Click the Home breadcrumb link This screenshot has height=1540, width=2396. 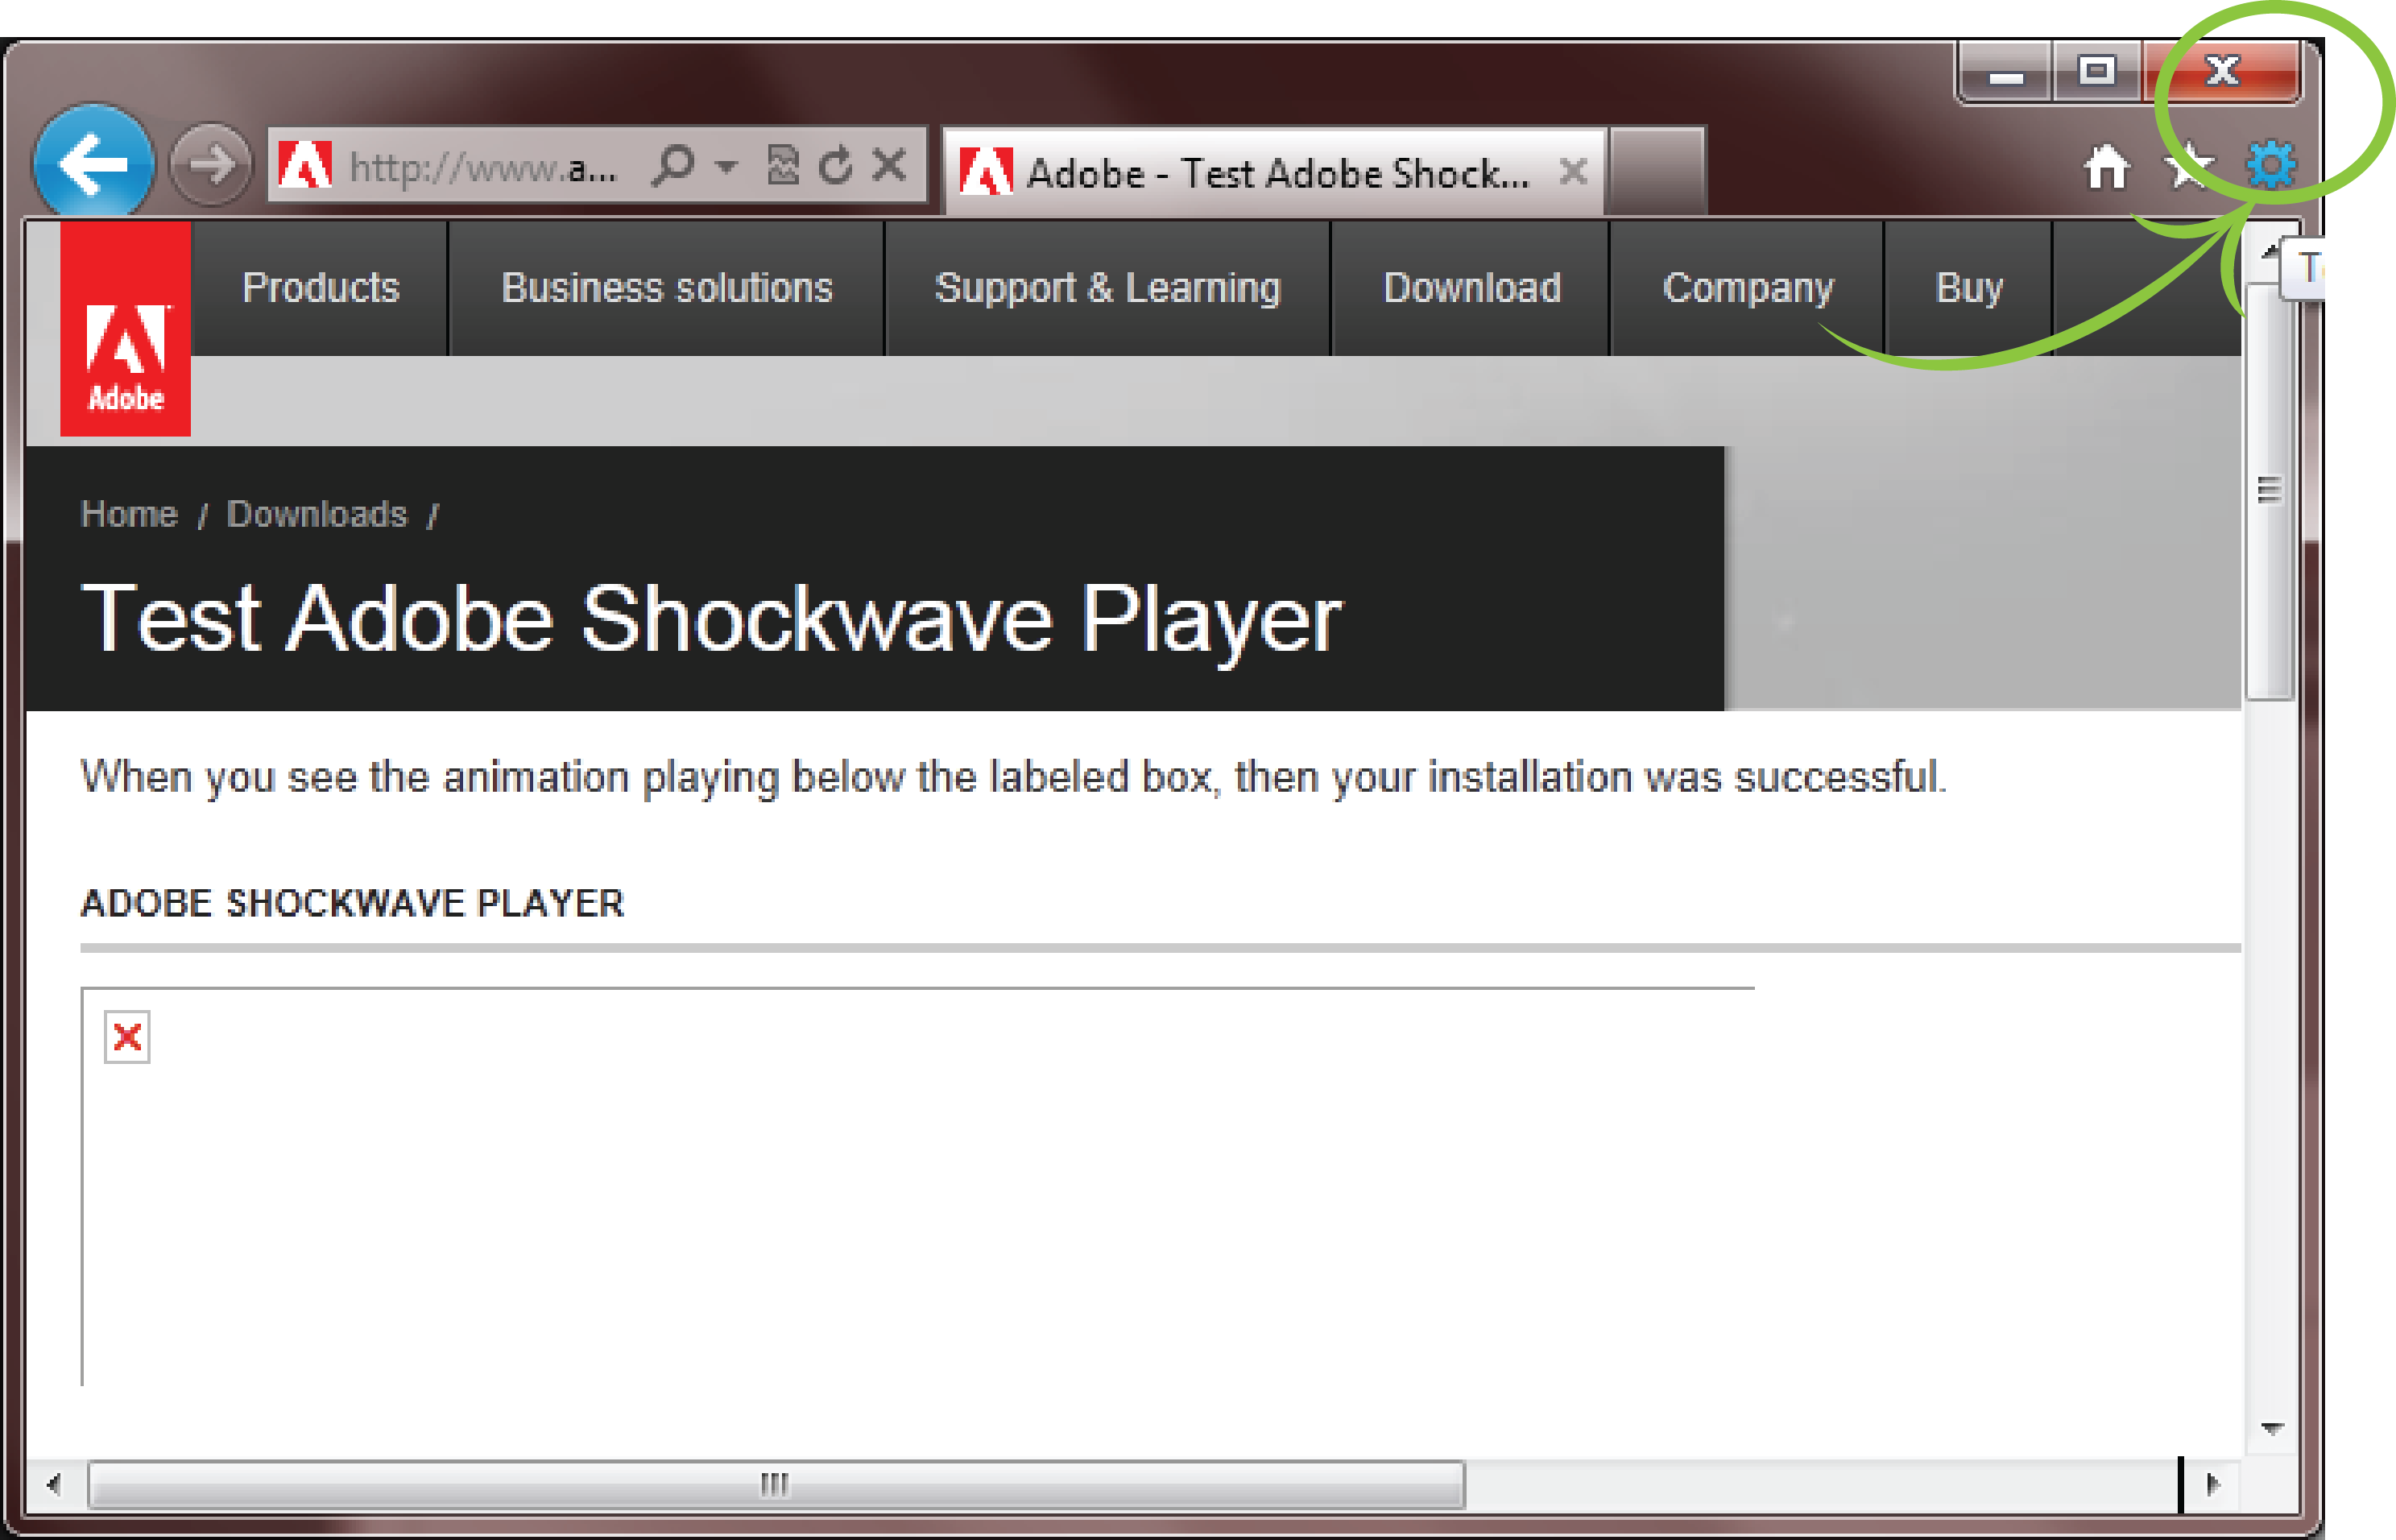[127, 511]
